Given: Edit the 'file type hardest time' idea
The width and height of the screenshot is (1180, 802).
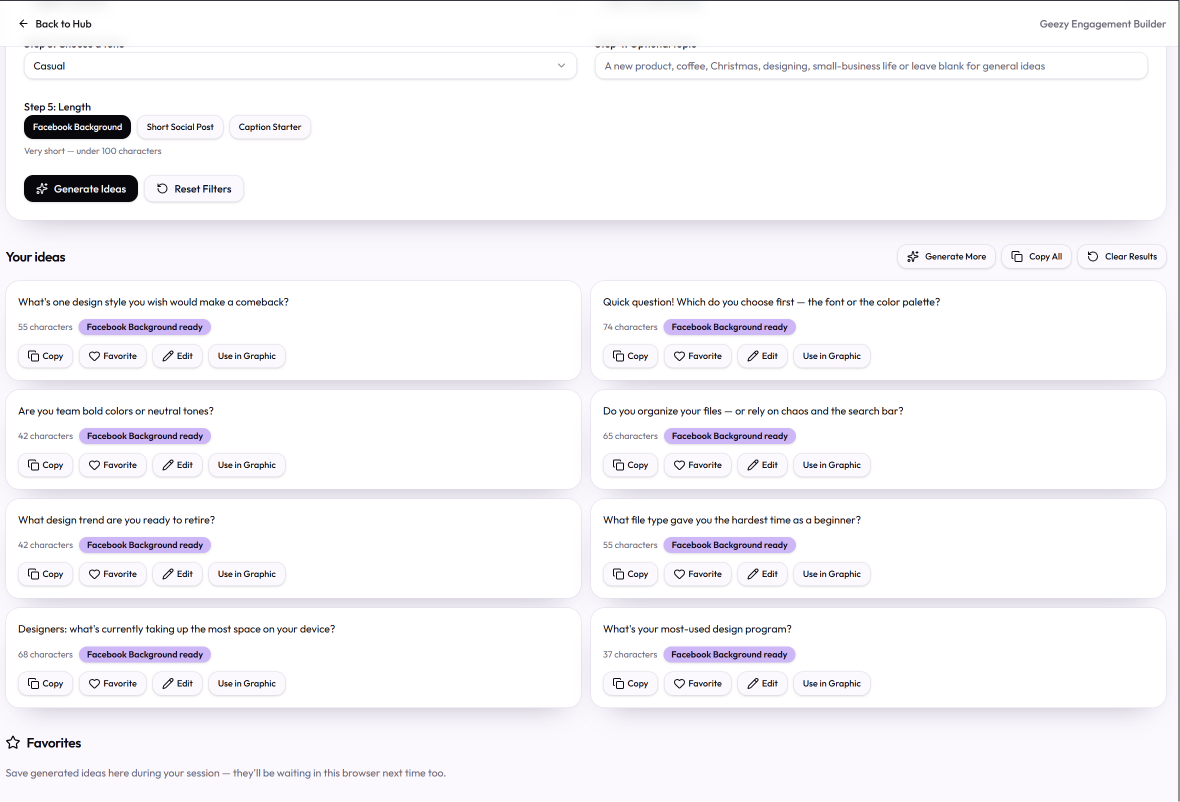Looking at the screenshot, I should tap(762, 574).
